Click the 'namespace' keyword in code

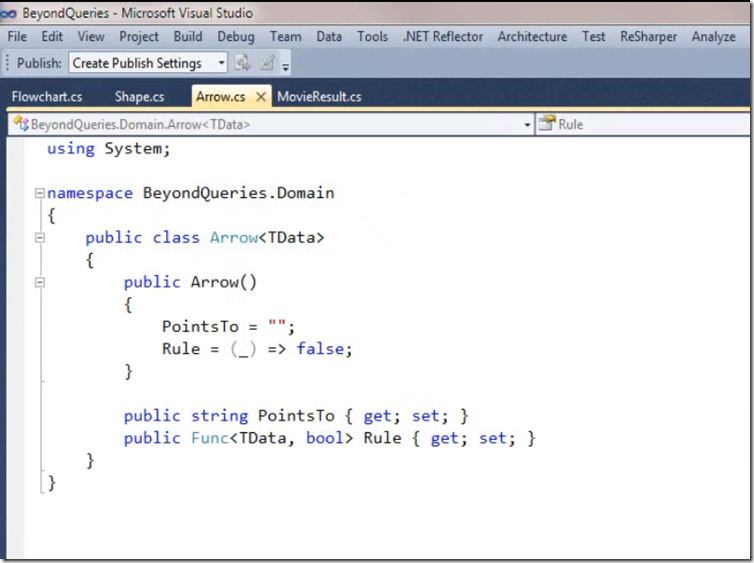[90, 193]
